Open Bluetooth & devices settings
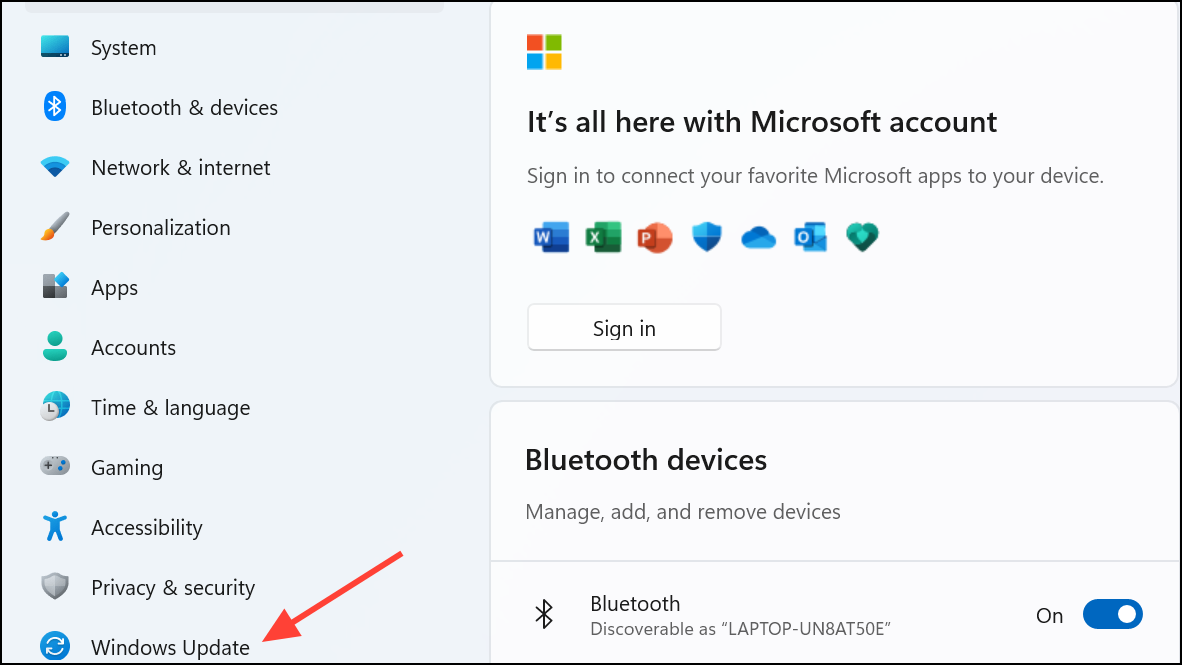This screenshot has width=1182, height=665. point(55,107)
